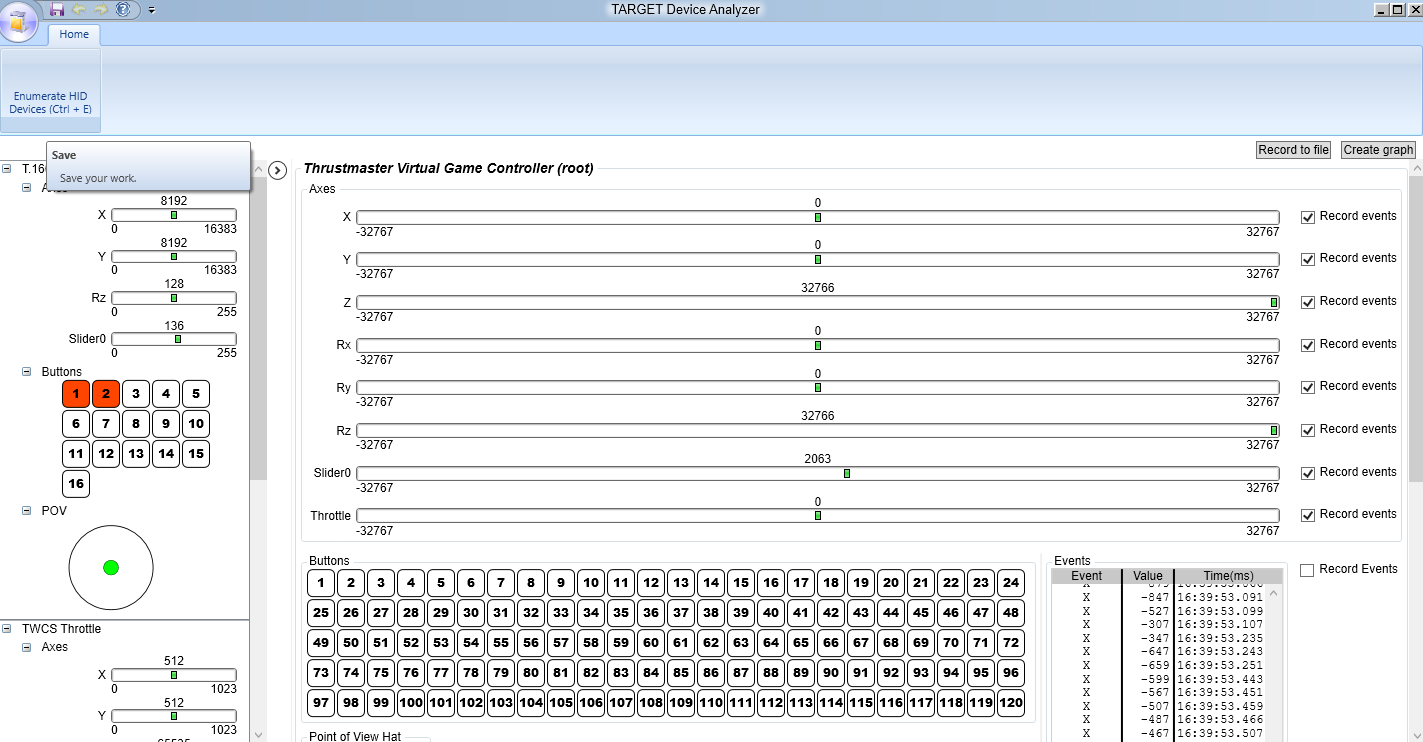Click the Time(ms) column header
The image size is (1423, 742).
pos(1228,576)
